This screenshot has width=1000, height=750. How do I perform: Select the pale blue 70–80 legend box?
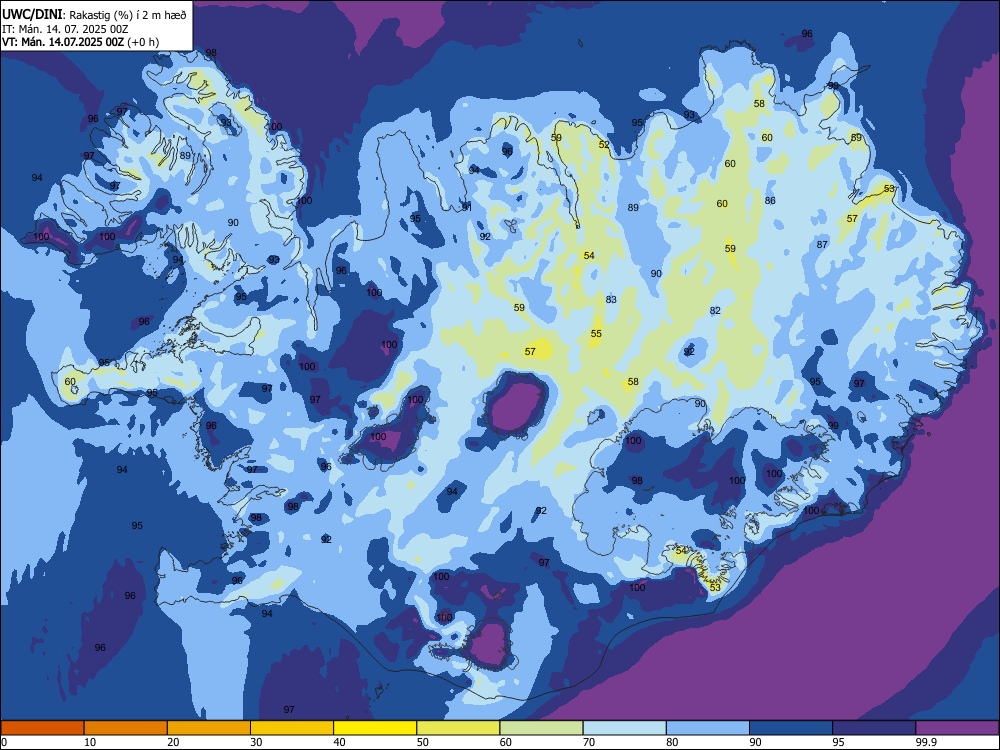[624, 728]
